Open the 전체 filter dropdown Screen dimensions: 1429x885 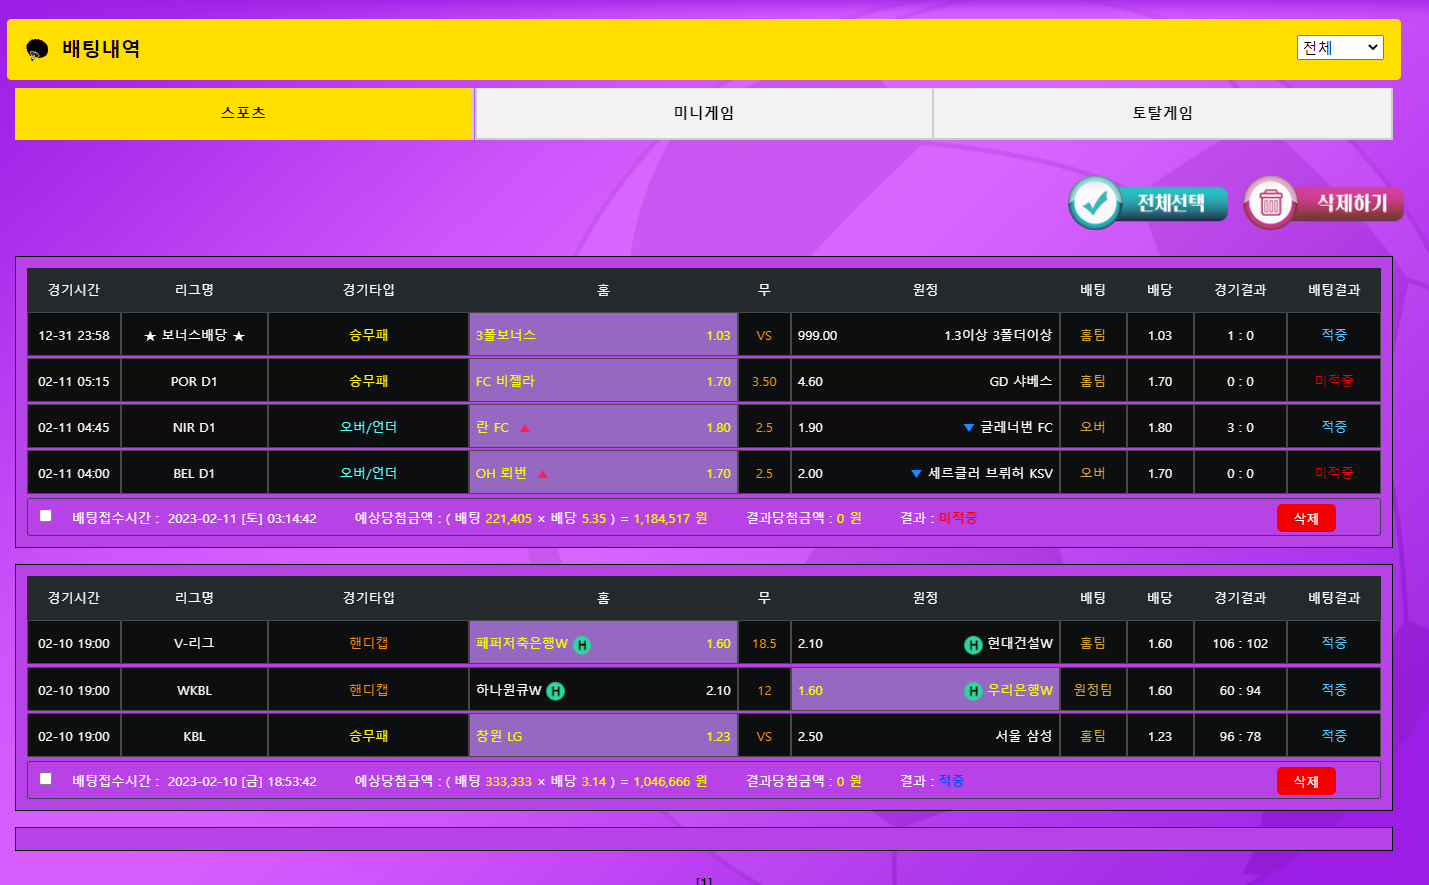point(1339,47)
